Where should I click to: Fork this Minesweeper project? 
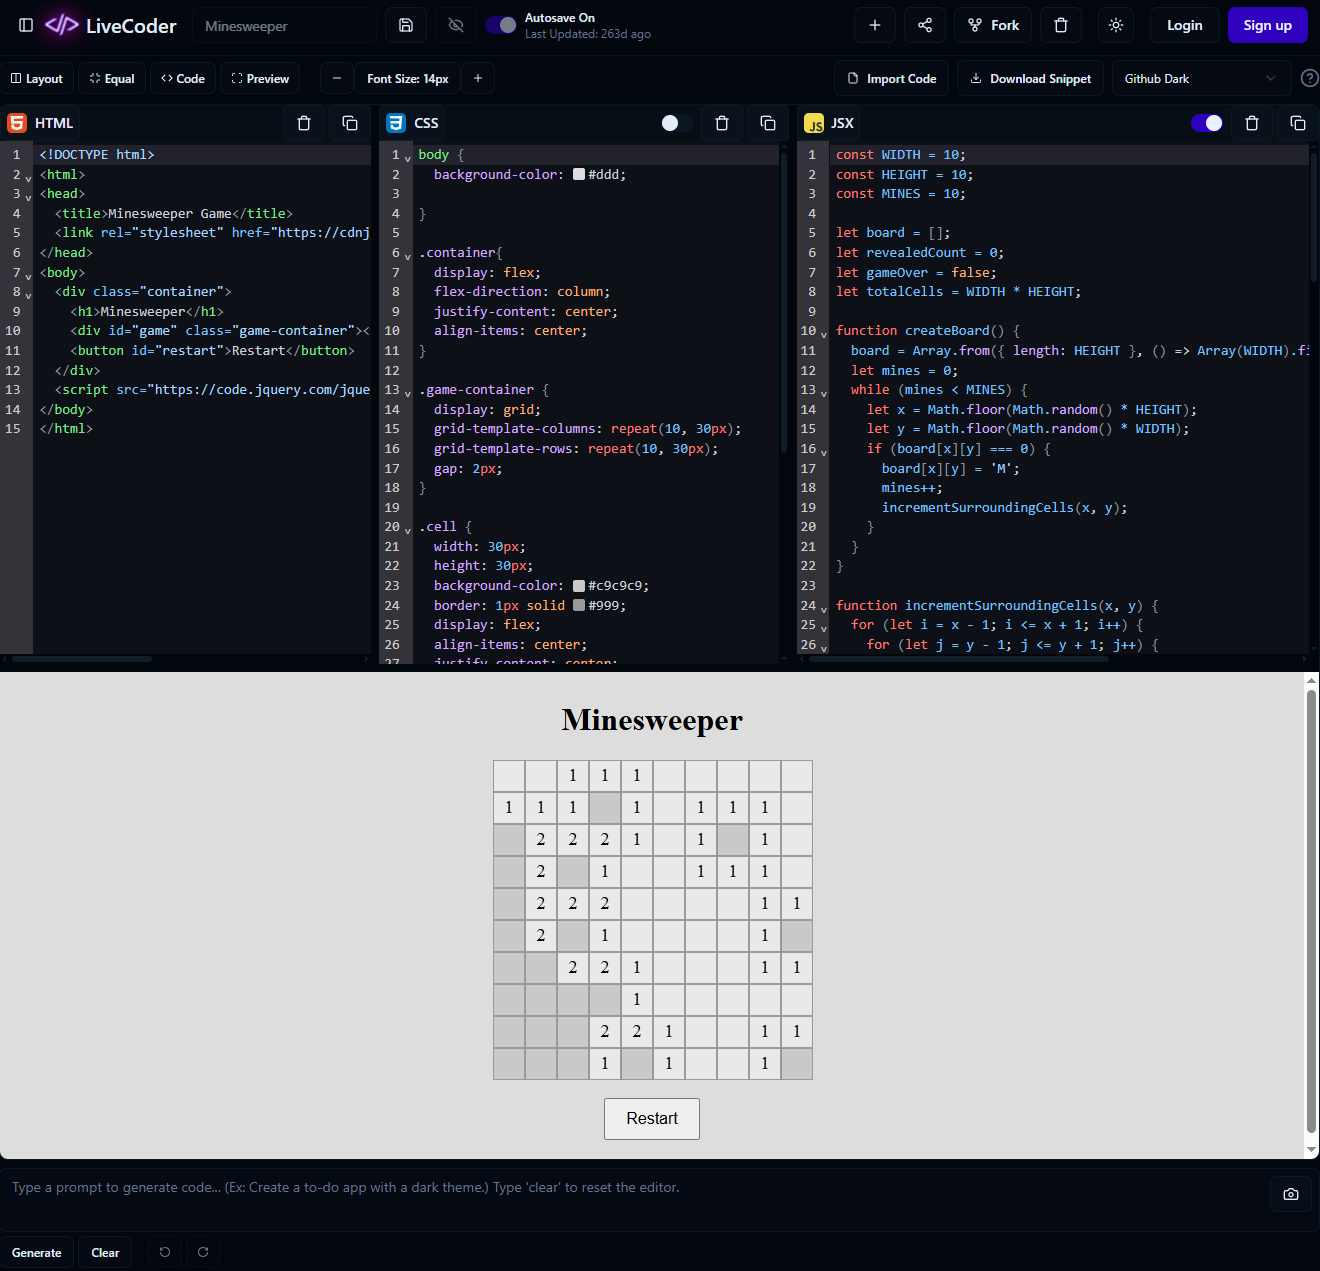click(993, 25)
